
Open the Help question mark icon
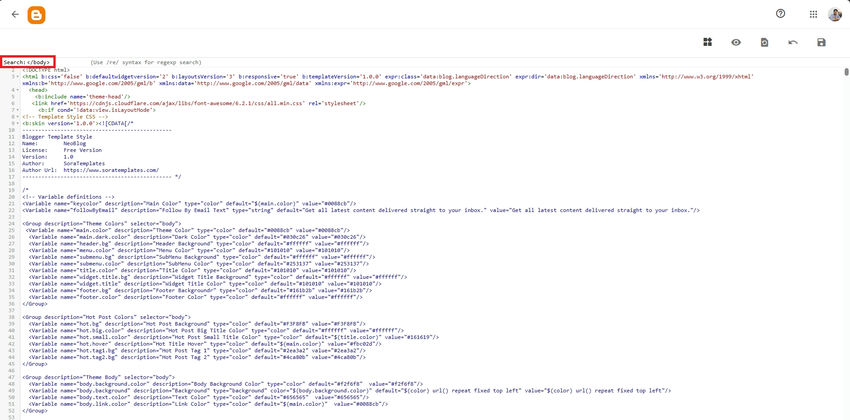tap(781, 14)
